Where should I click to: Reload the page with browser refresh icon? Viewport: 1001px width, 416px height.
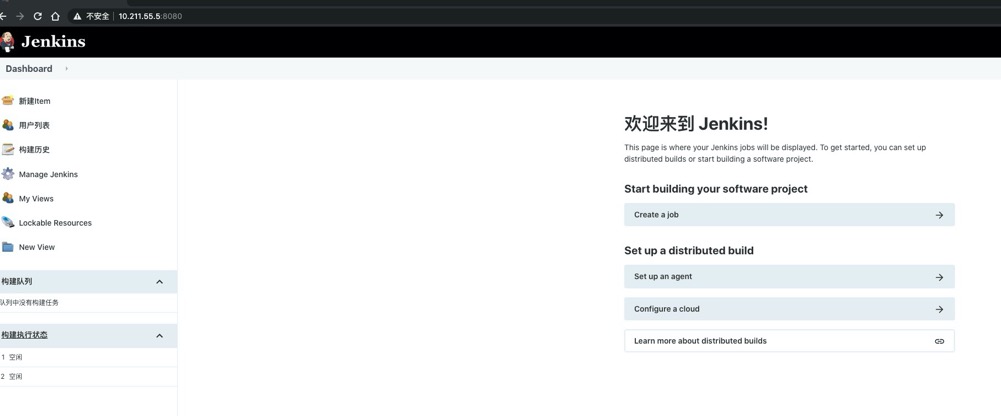pyautogui.click(x=38, y=16)
